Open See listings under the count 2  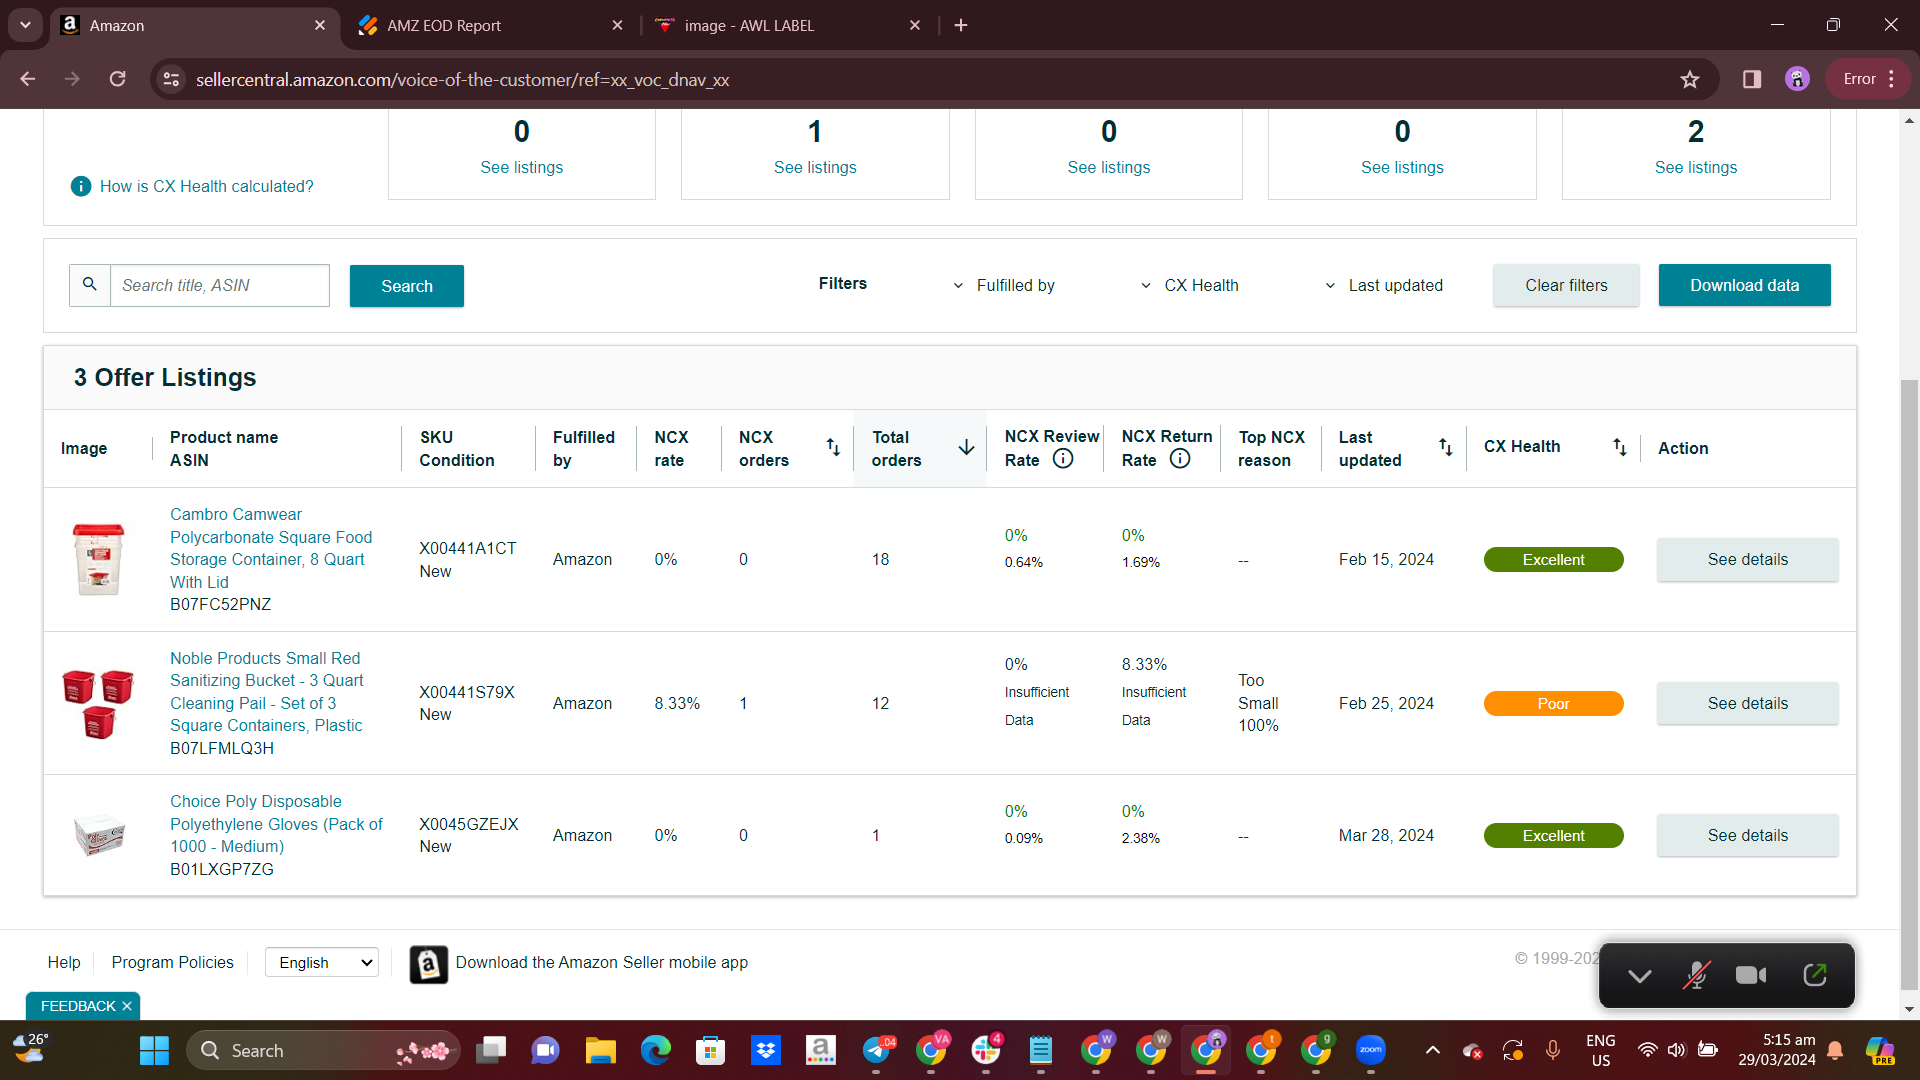(x=1695, y=167)
